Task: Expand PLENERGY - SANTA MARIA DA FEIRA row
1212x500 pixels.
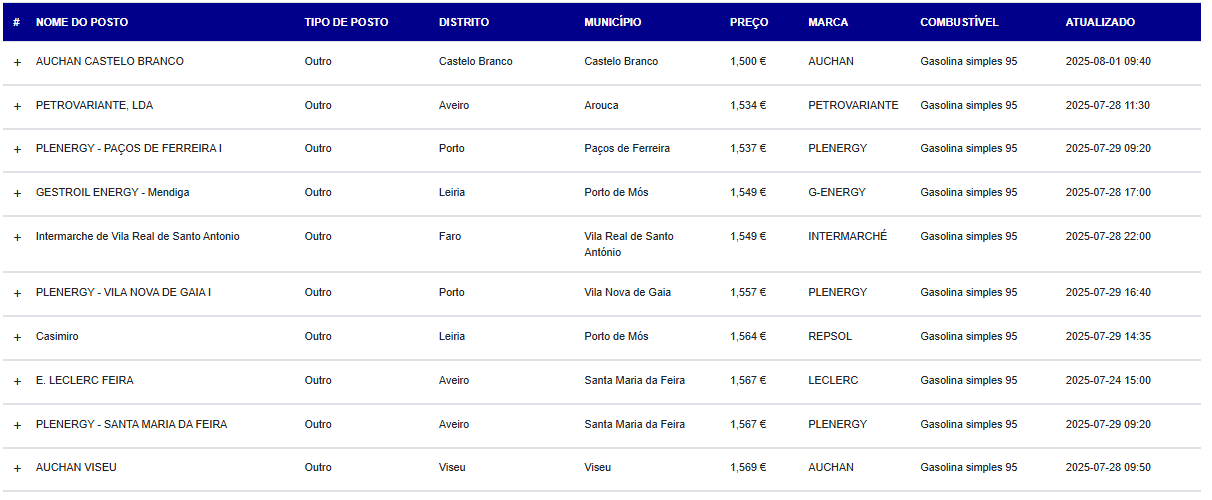Action: pos(16,425)
